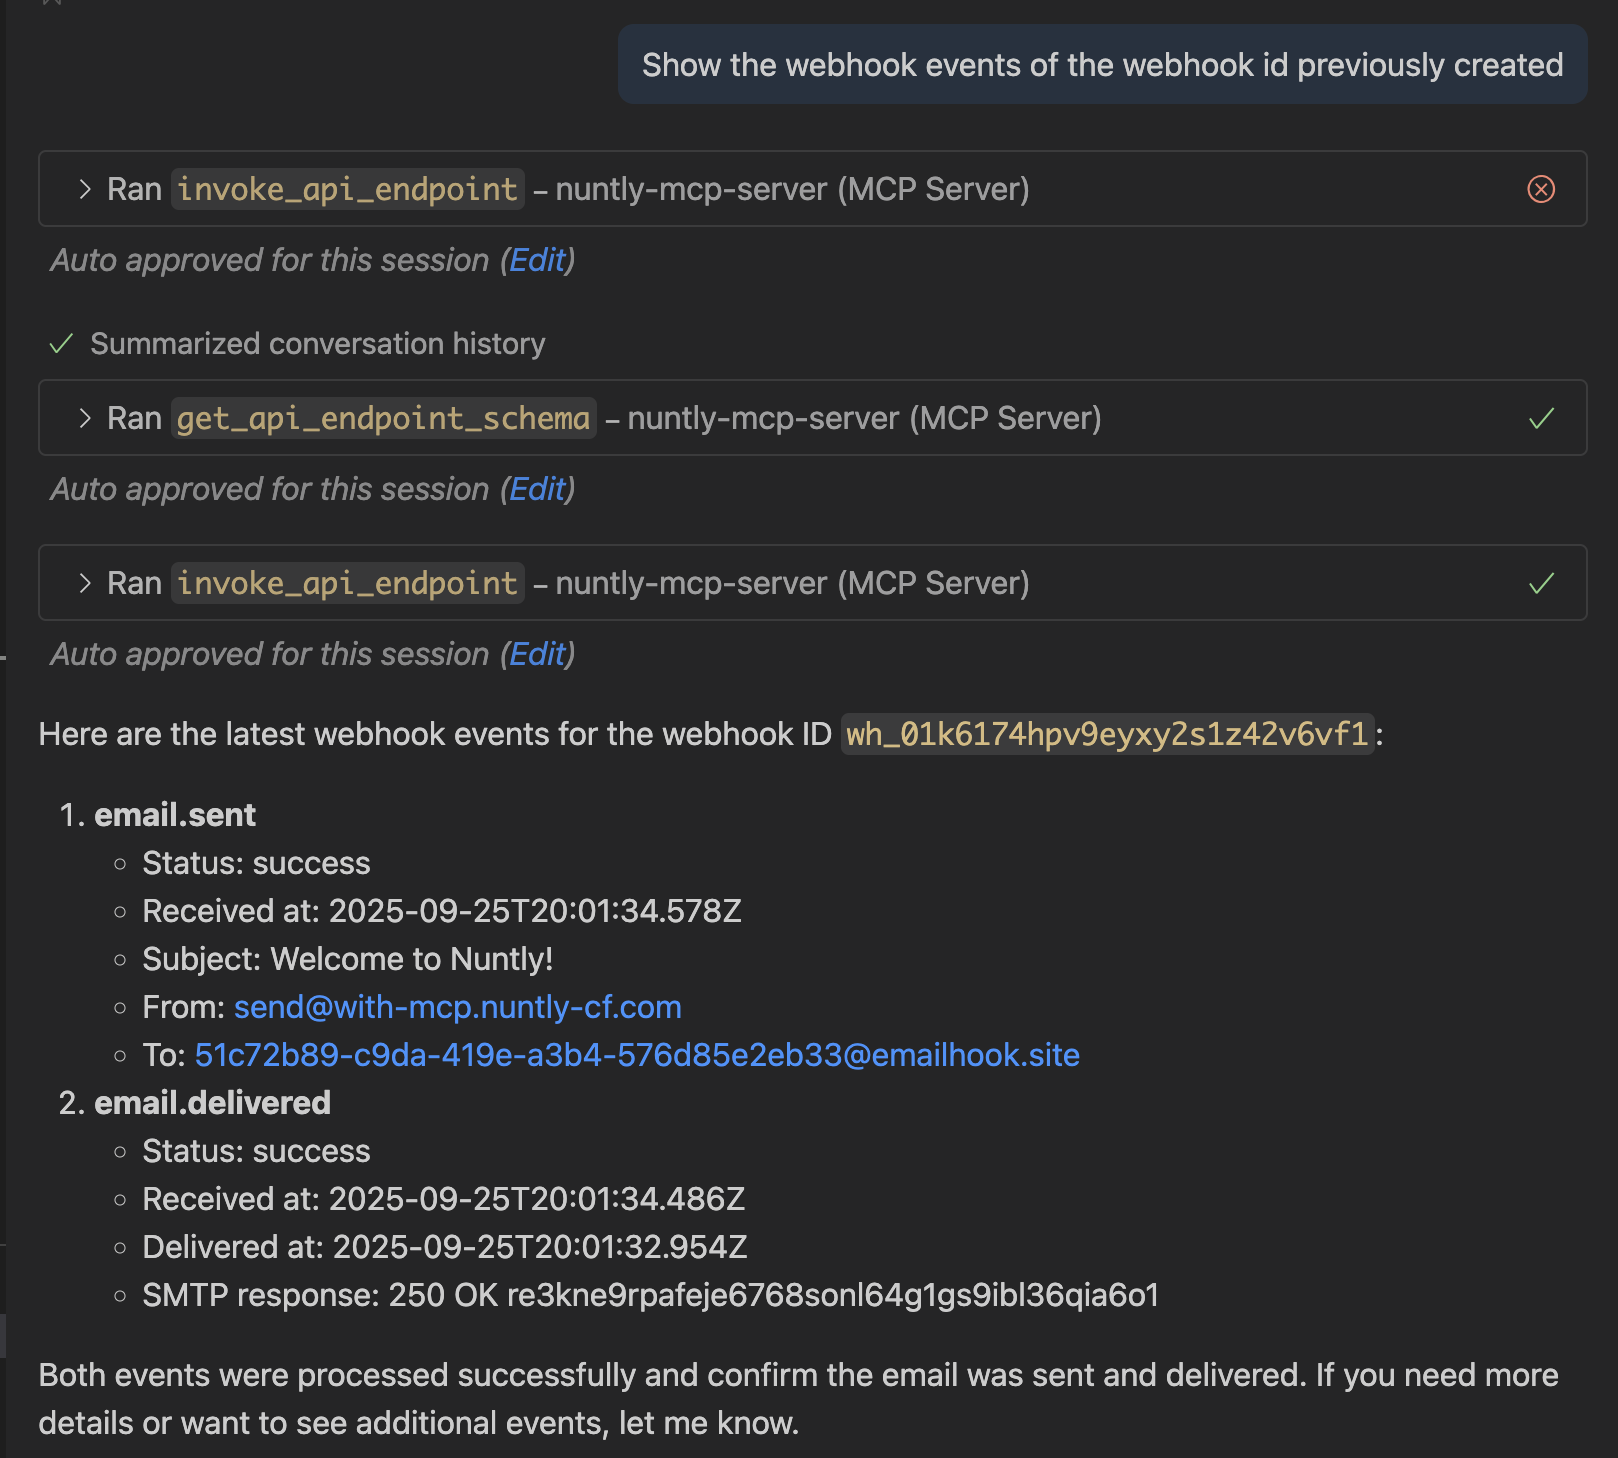Viewport: 1618px width, 1458px height.
Task: Click the email.delivered event heading
Action: 212,1103
